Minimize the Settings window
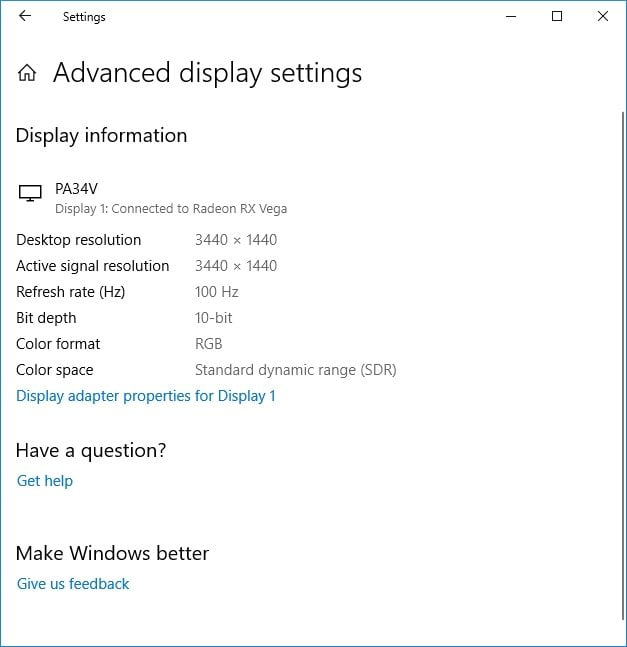The image size is (627, 647). pyautogui.click(x=511, y=17)
